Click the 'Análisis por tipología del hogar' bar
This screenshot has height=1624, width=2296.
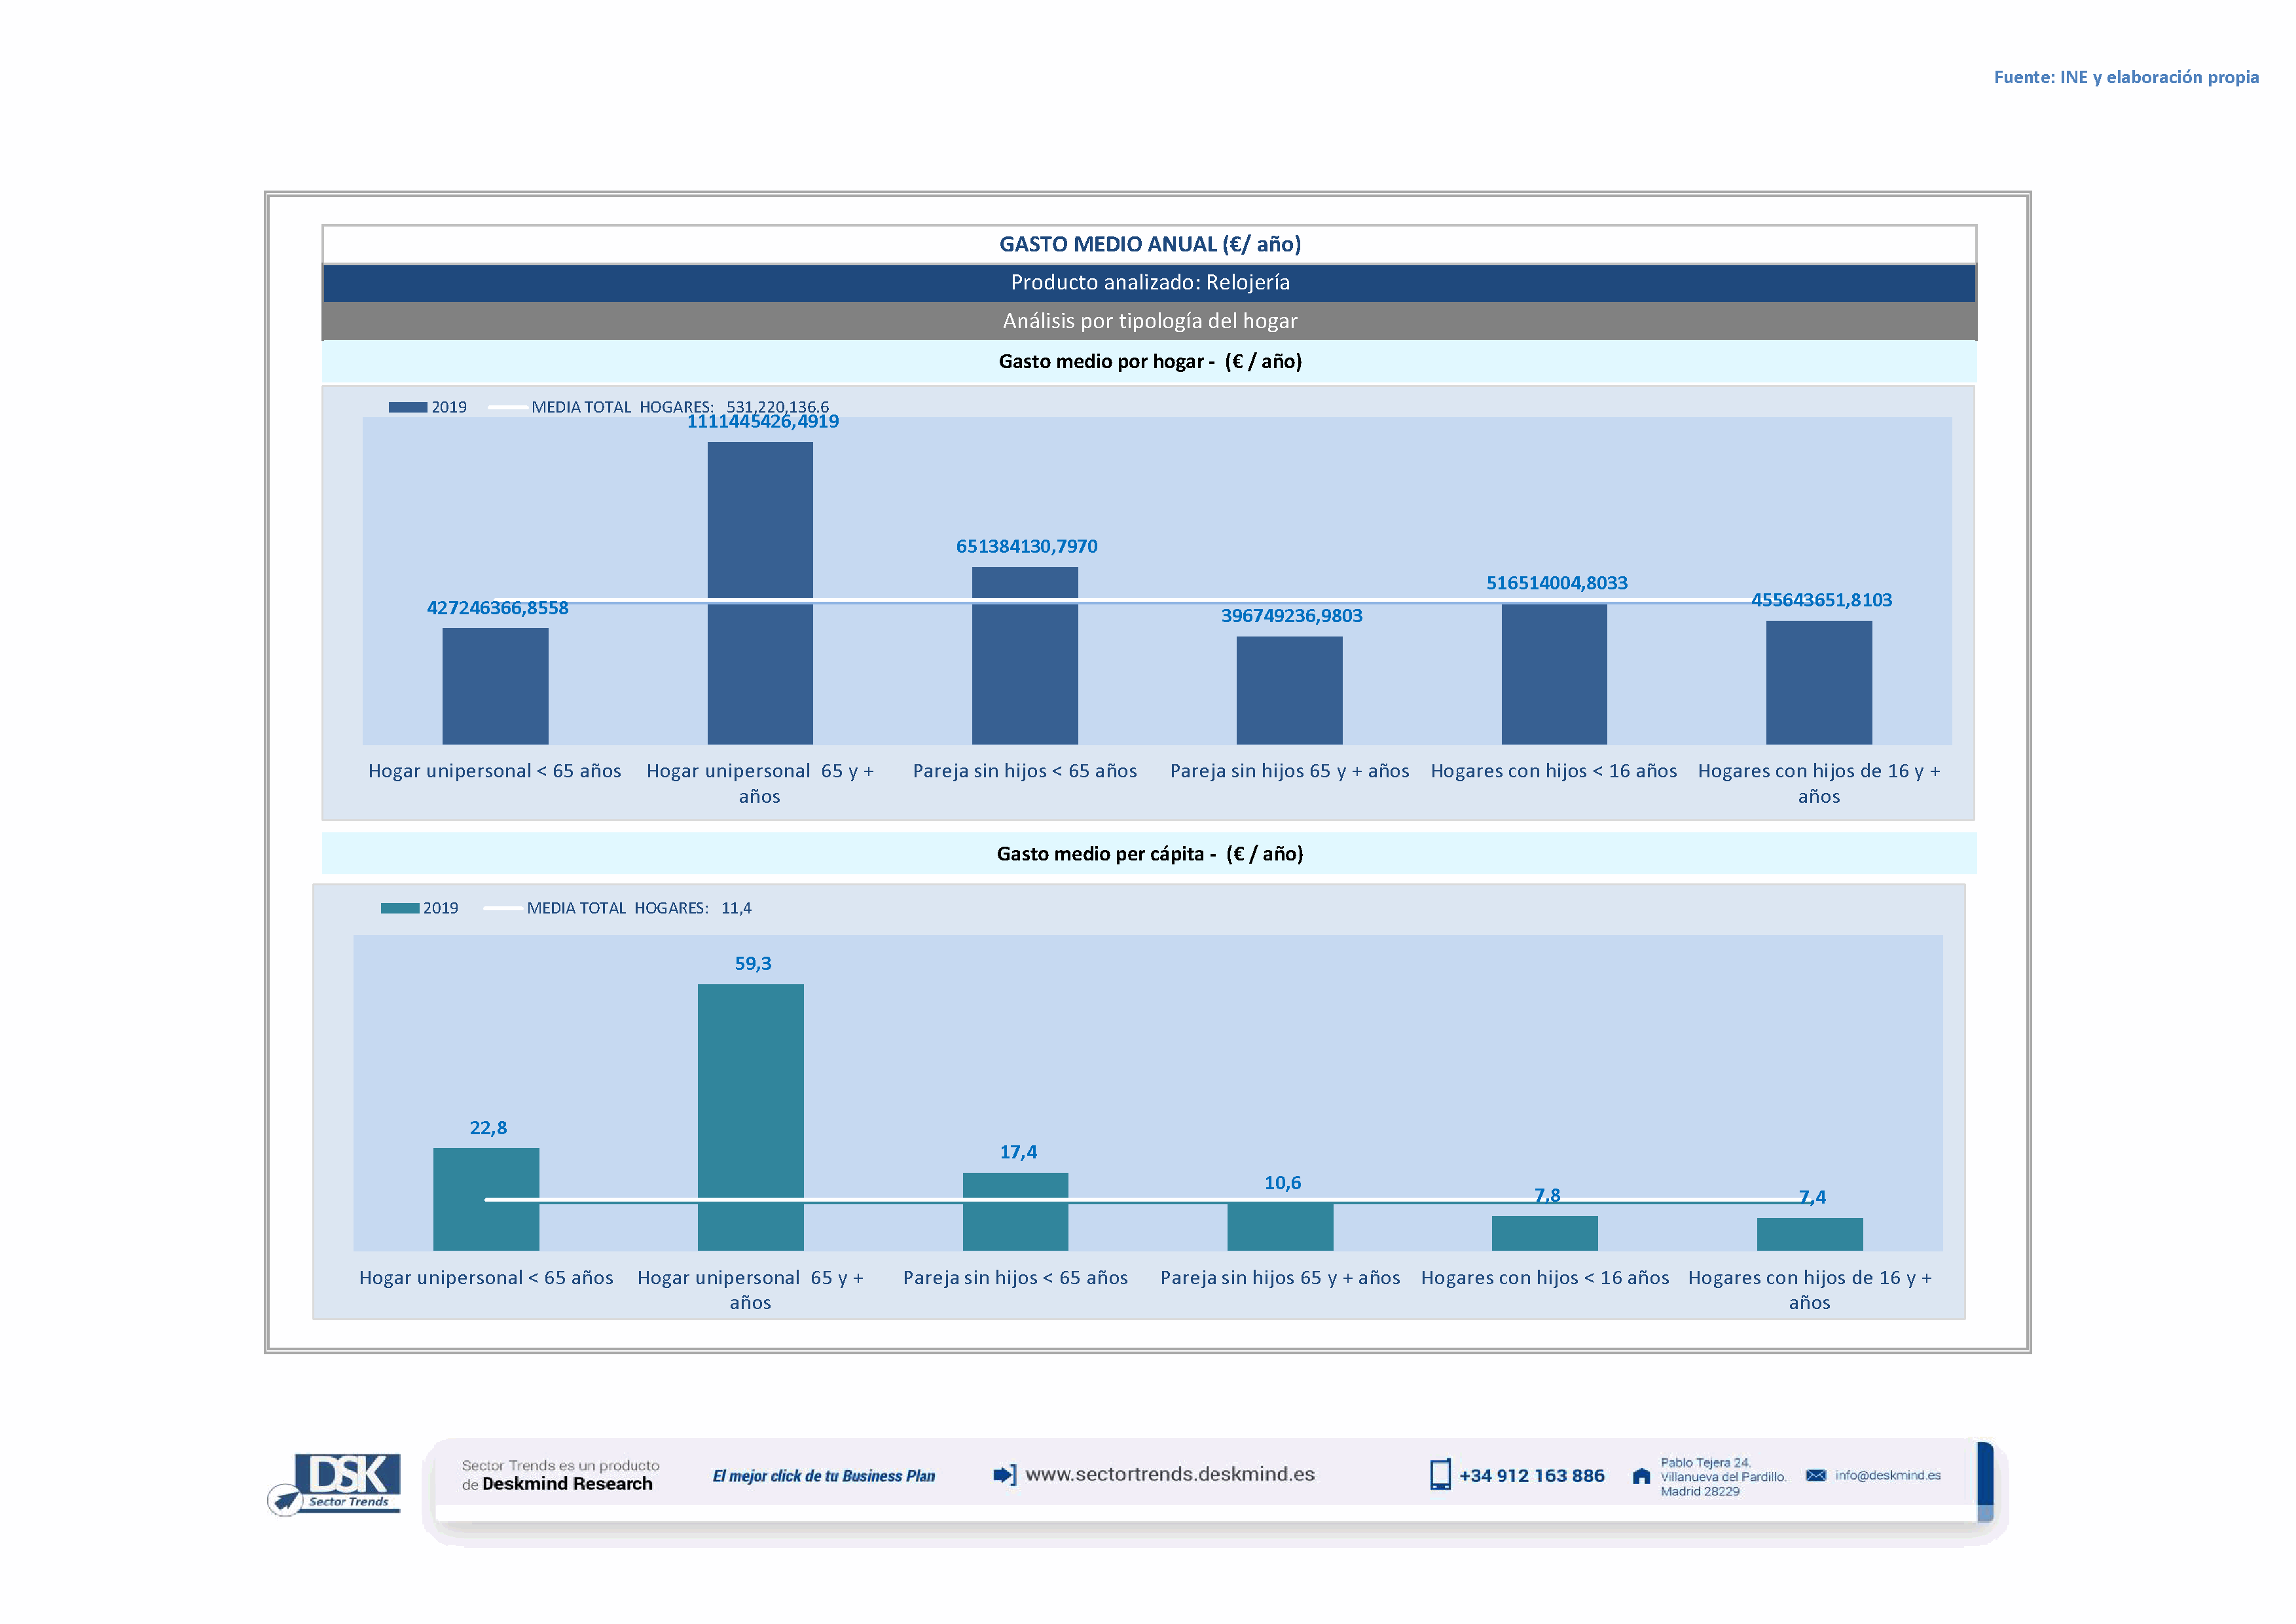click(x=1149, y=321)
